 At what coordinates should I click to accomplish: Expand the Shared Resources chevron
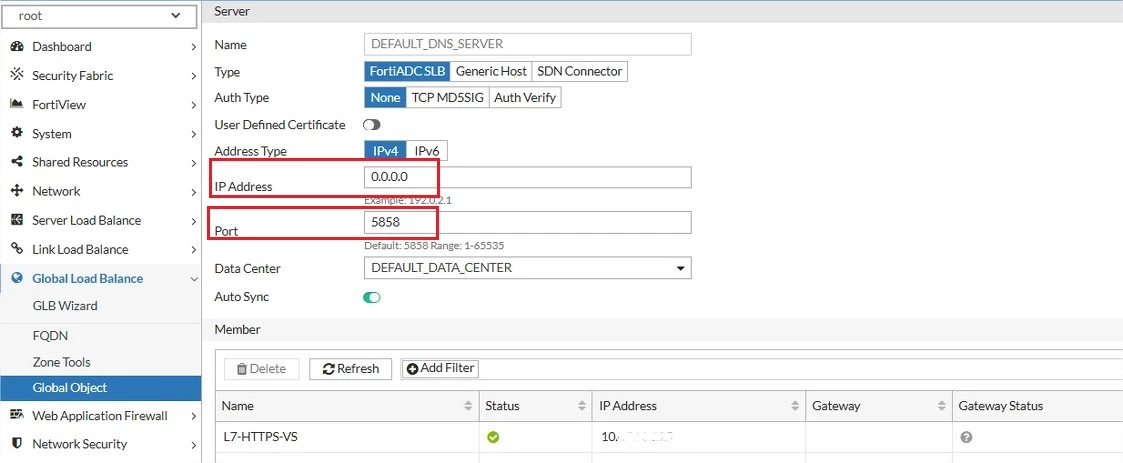[x=194, y=163]
